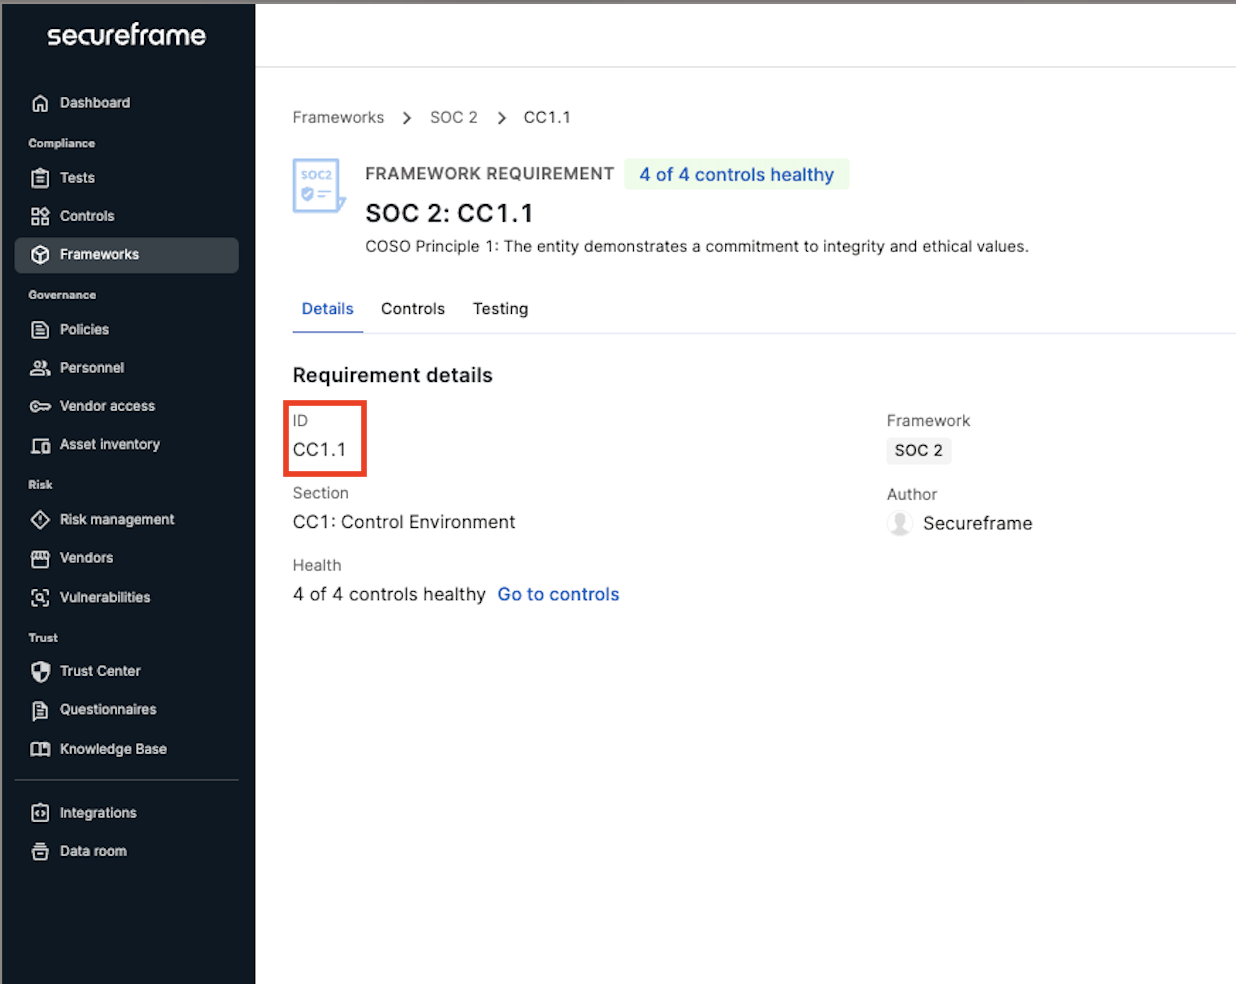Click the Vendors storefront icon
The image size is (1236, 984).
coord(40,558)
